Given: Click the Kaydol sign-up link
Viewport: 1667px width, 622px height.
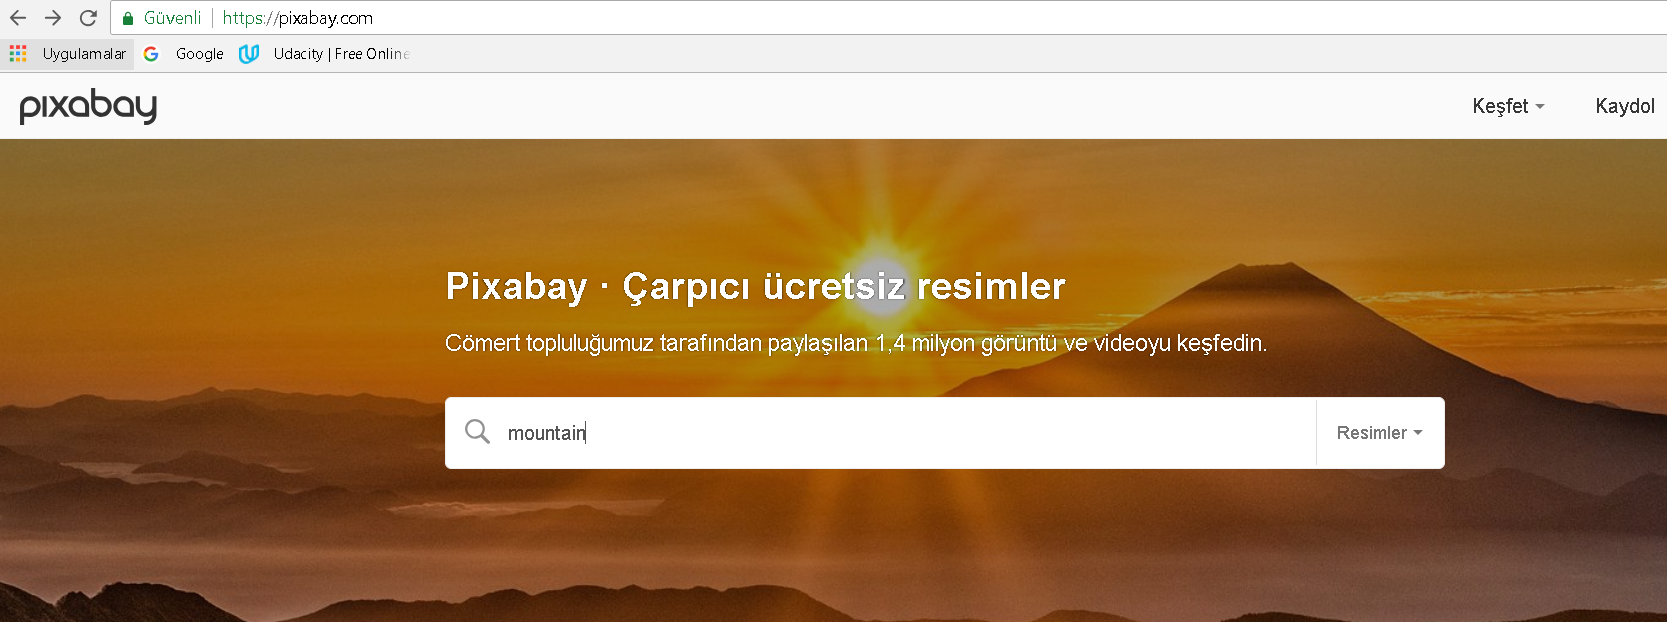Looking at the screenshot, I should (x=1625, y=106).
